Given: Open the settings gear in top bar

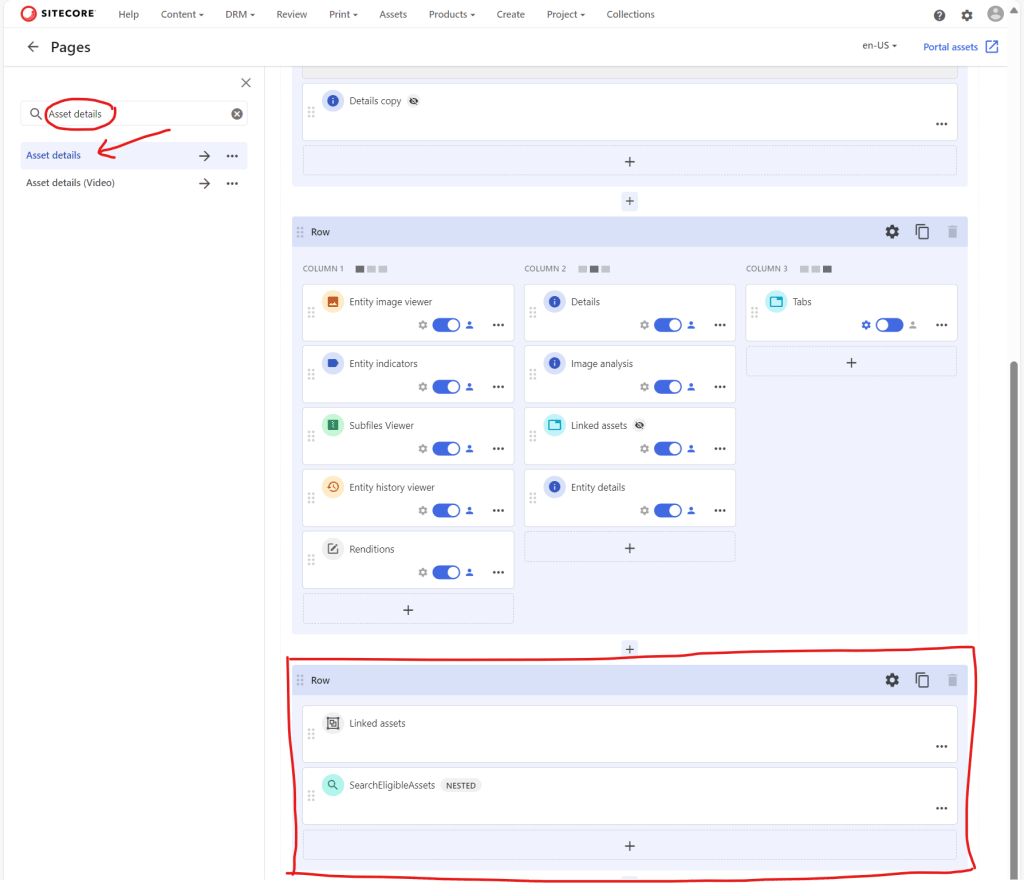Looking at the screenshot, I should (x=966, y=15).
